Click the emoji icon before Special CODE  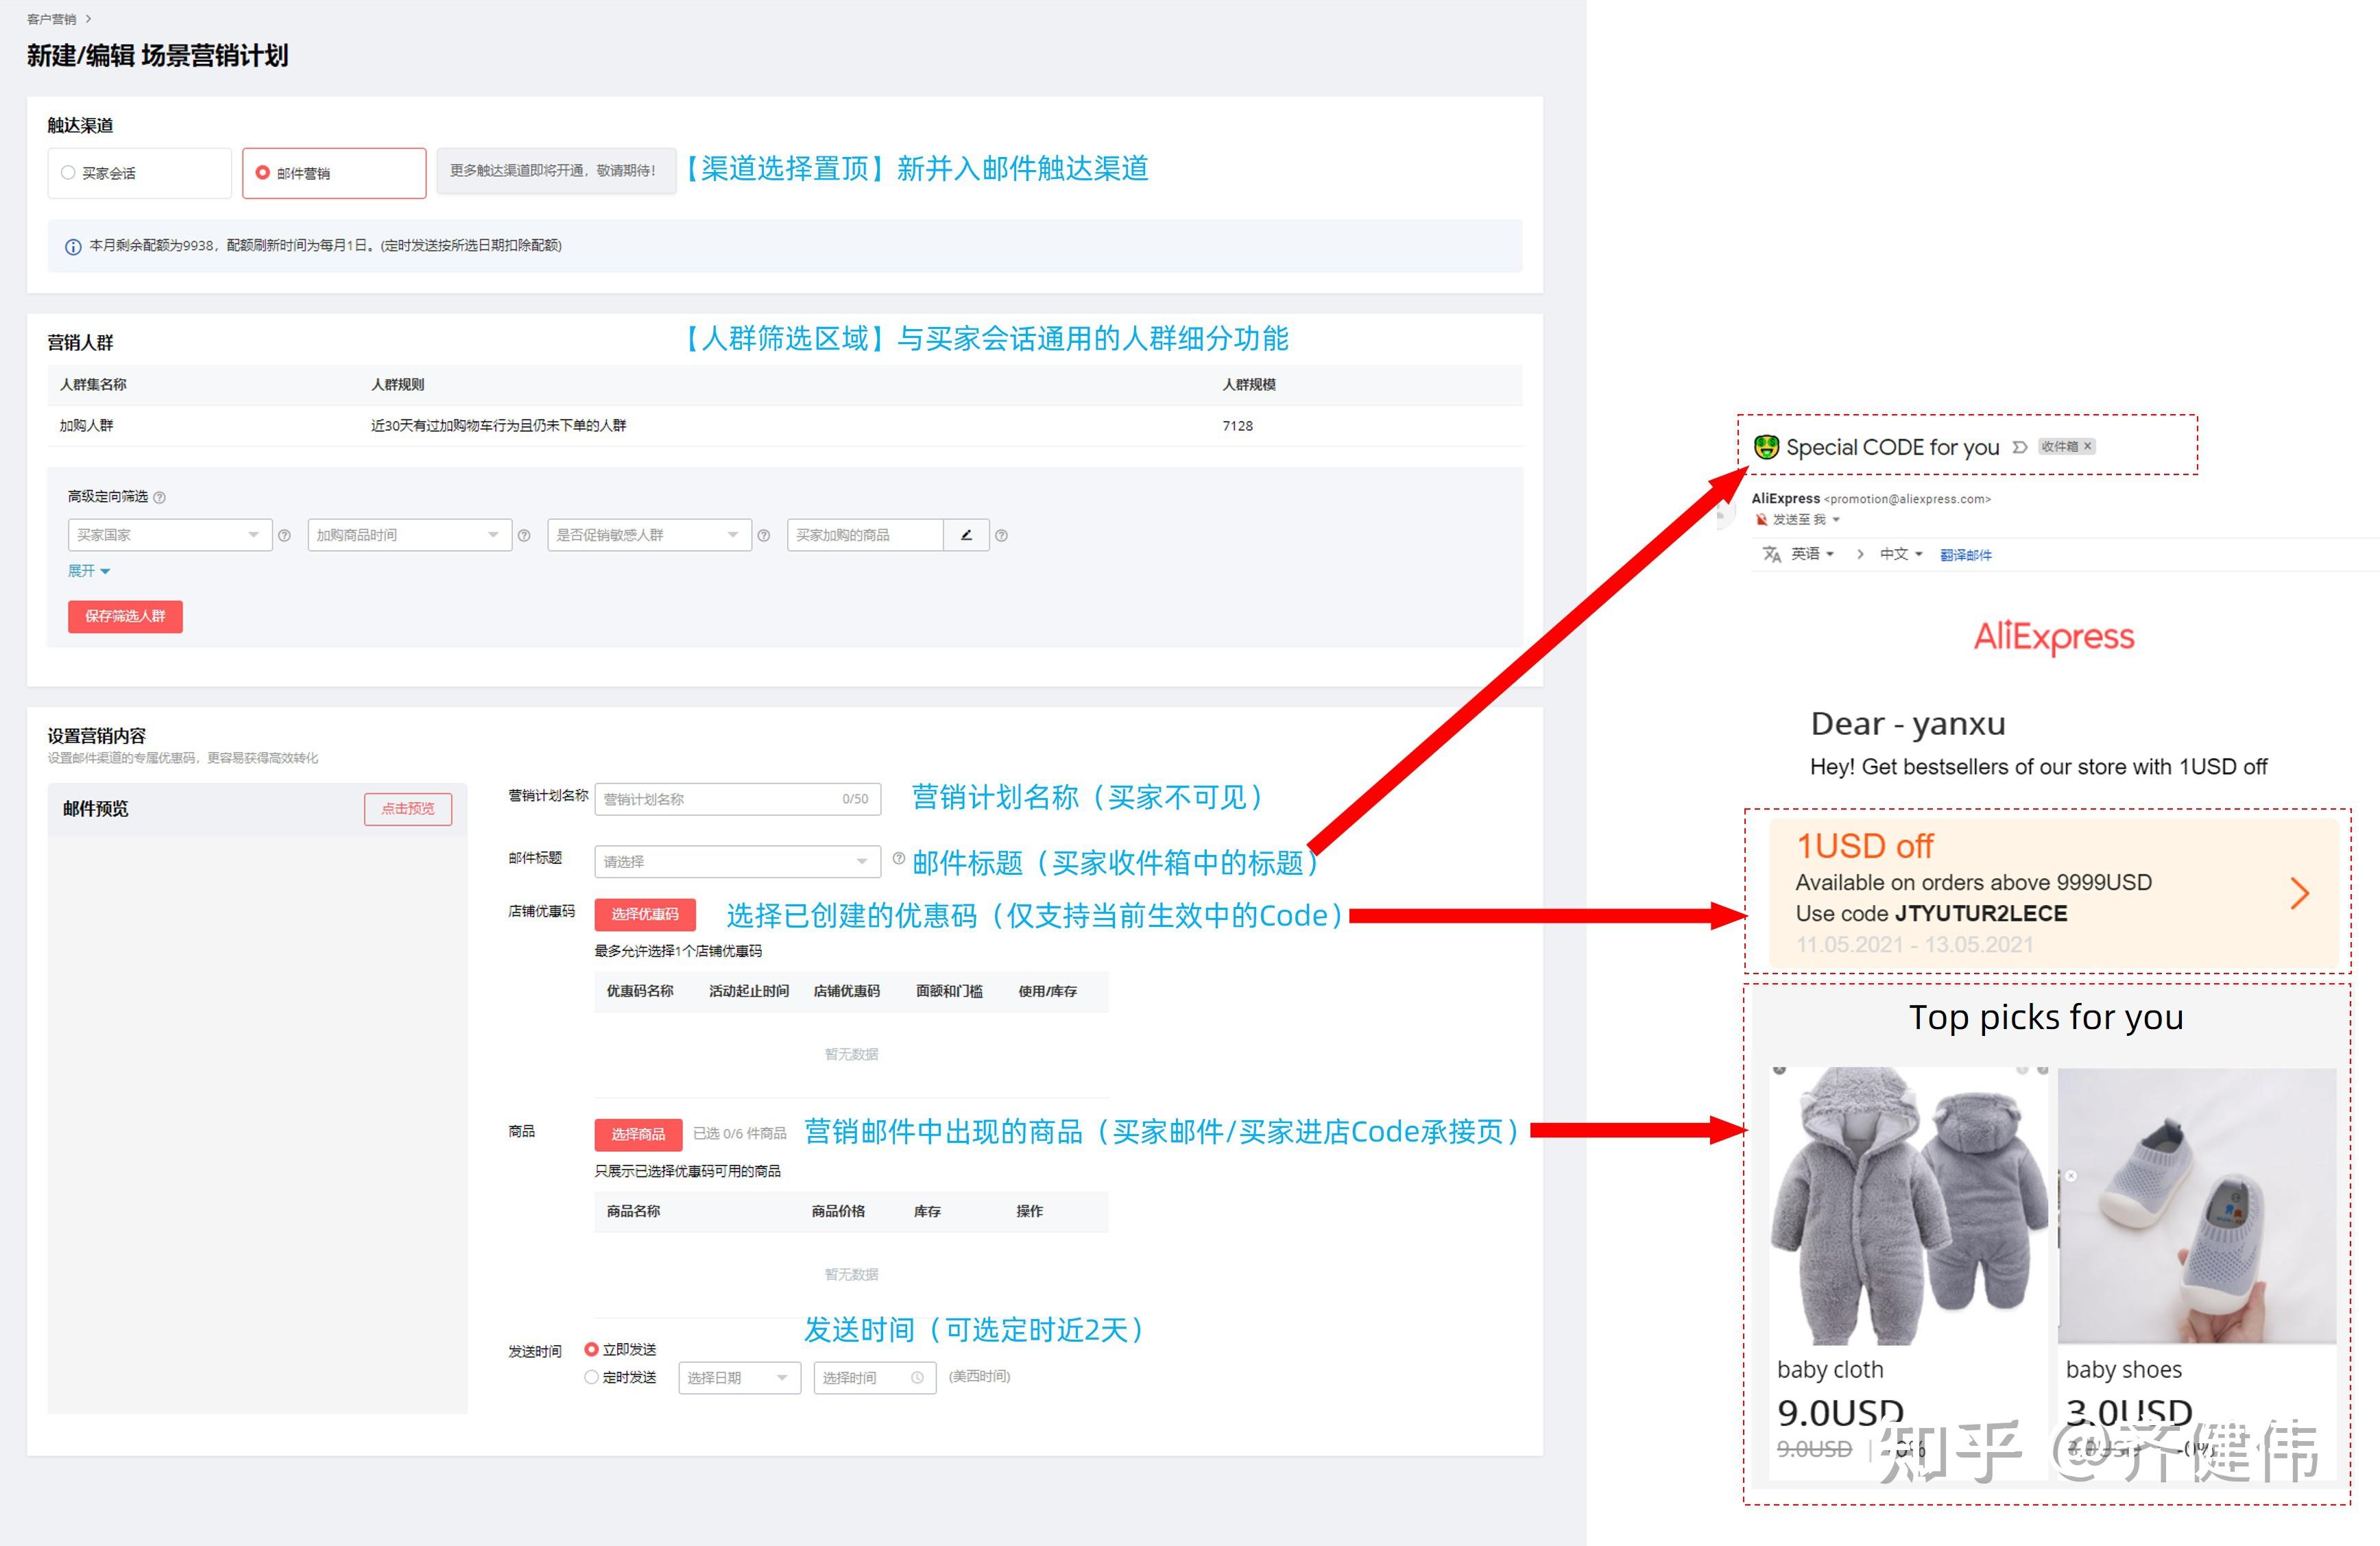tap(1767, 447)
